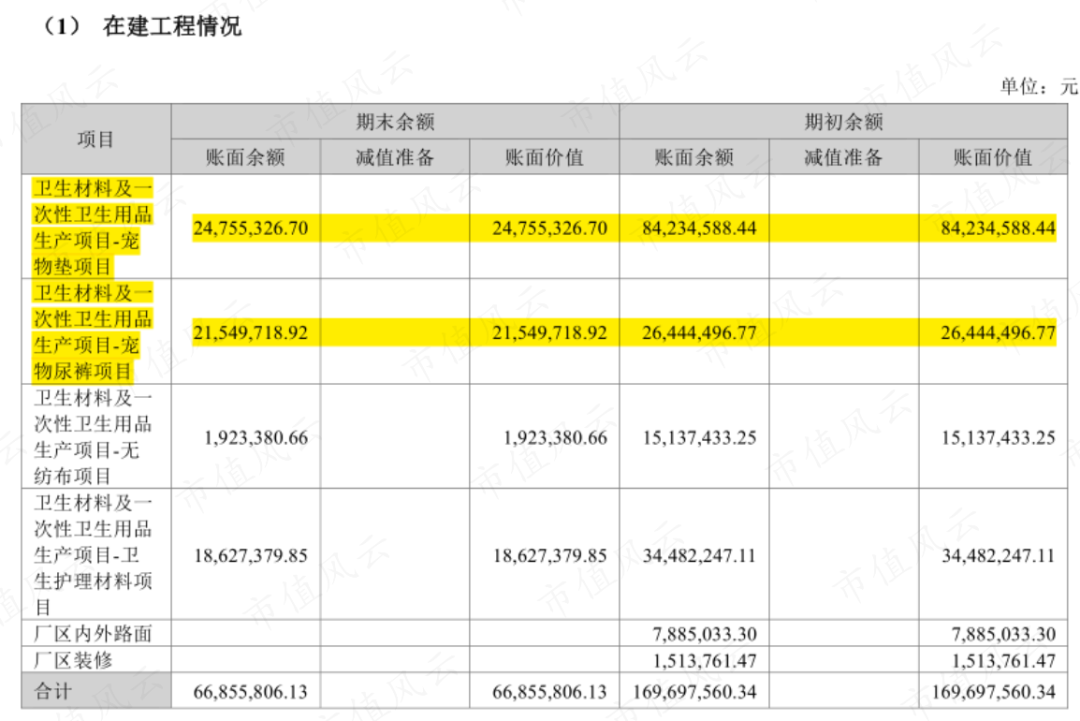This screenshot has width=1080, height=721.
Task: Click 账面余额 header under 期初余额
Action: 694,157
